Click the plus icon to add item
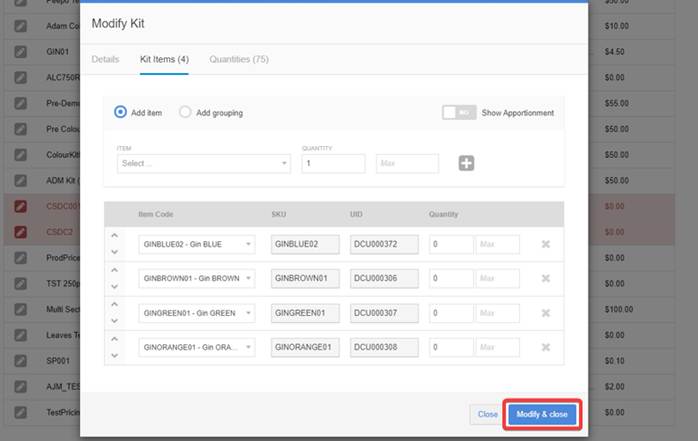 click(x=466, y=163)
